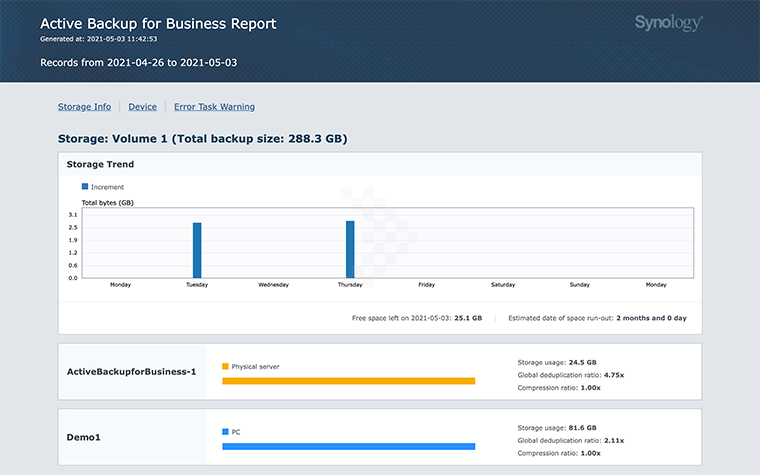Click the Synology logo in header

[668, 23]
